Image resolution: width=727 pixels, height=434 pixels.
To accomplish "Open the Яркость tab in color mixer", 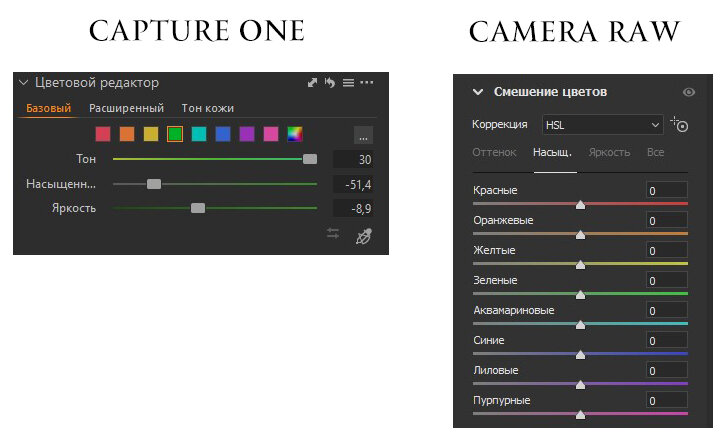I will [609, 152].
